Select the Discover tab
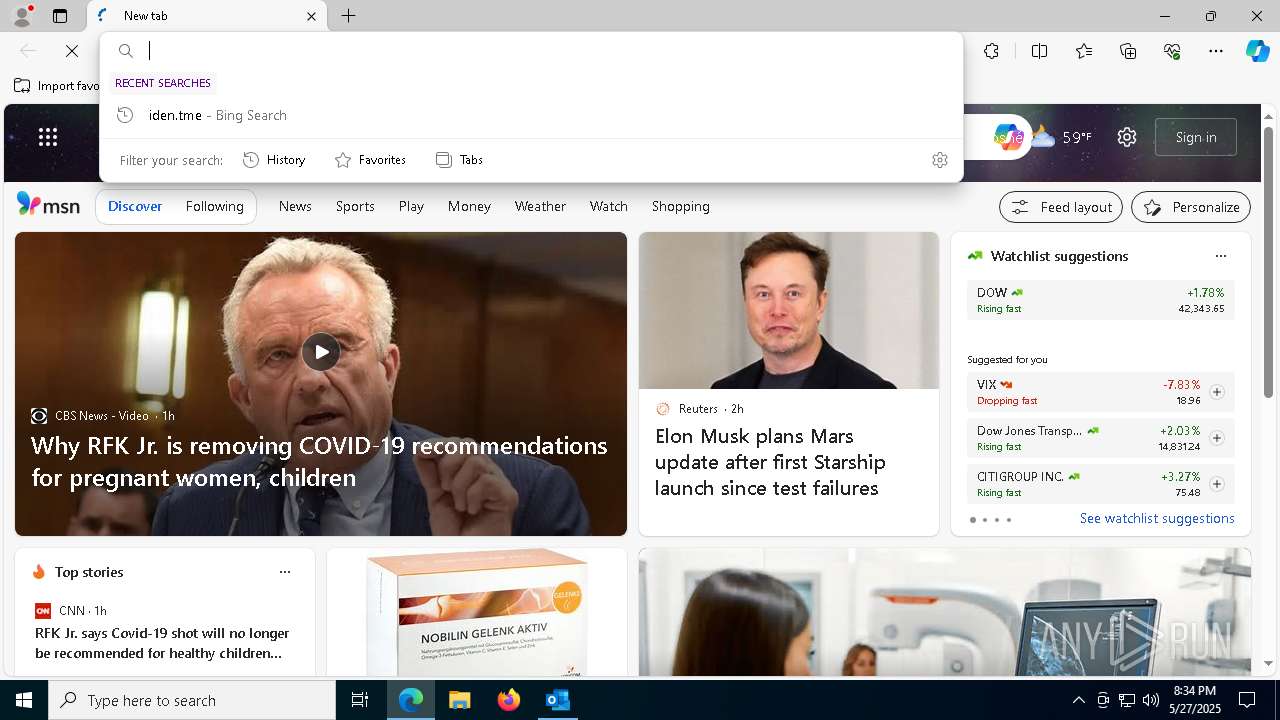 point(135,206)
